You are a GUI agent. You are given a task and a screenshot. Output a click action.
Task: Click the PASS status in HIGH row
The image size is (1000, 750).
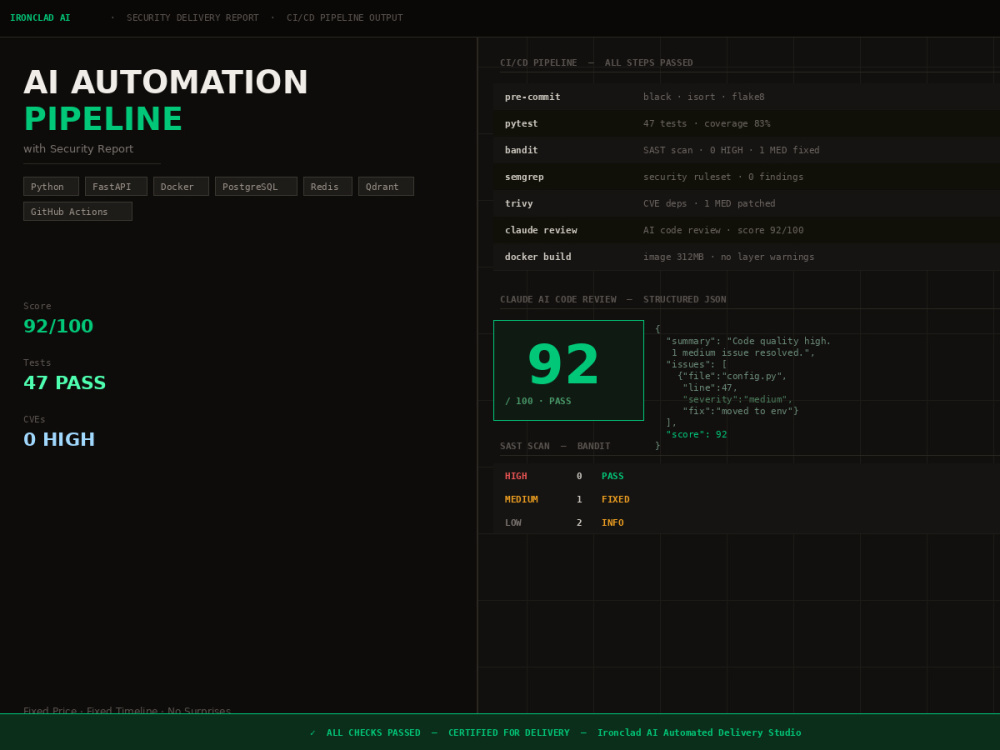coord(612,476)
